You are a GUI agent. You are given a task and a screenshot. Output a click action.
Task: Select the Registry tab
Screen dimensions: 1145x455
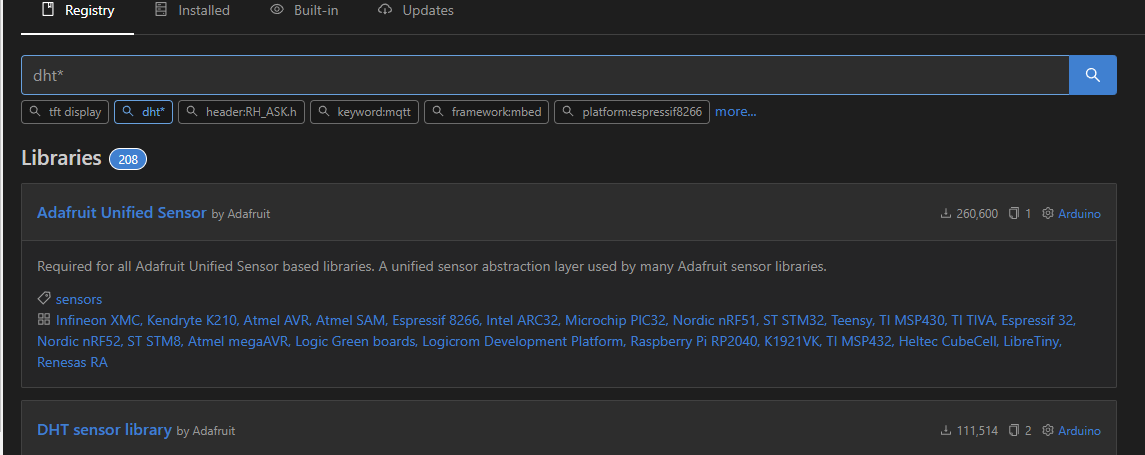tap(77, 10)
